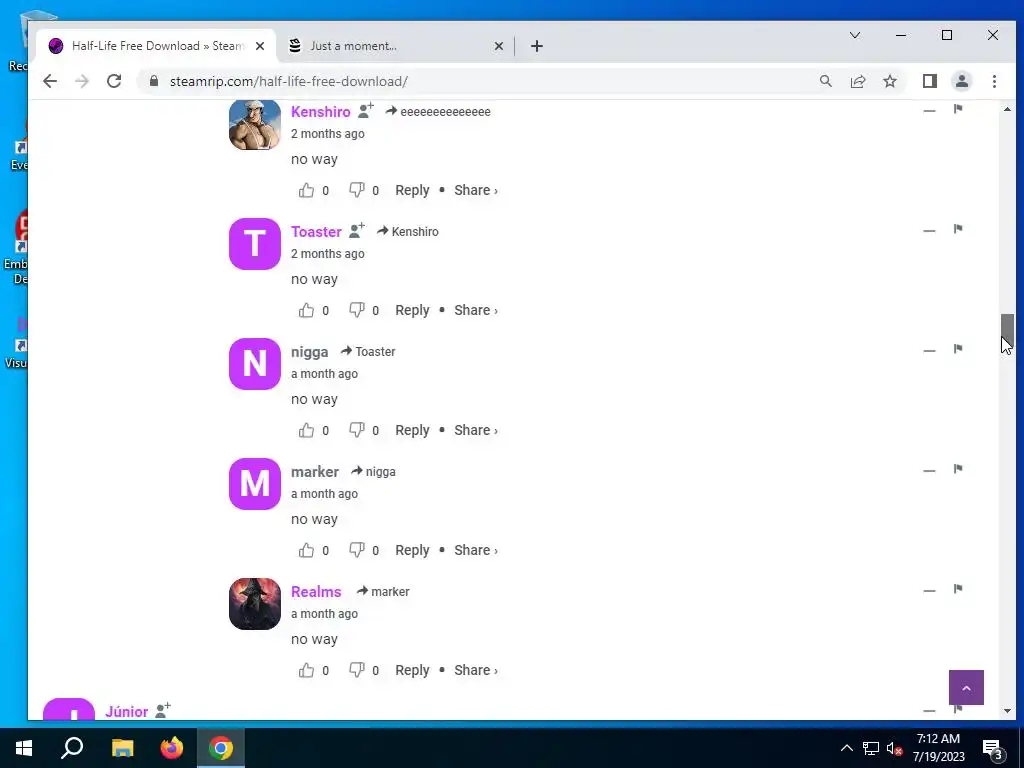Open Chrome tab search chevron
This screenshot has width=1024, height=768.
[855, 35]
